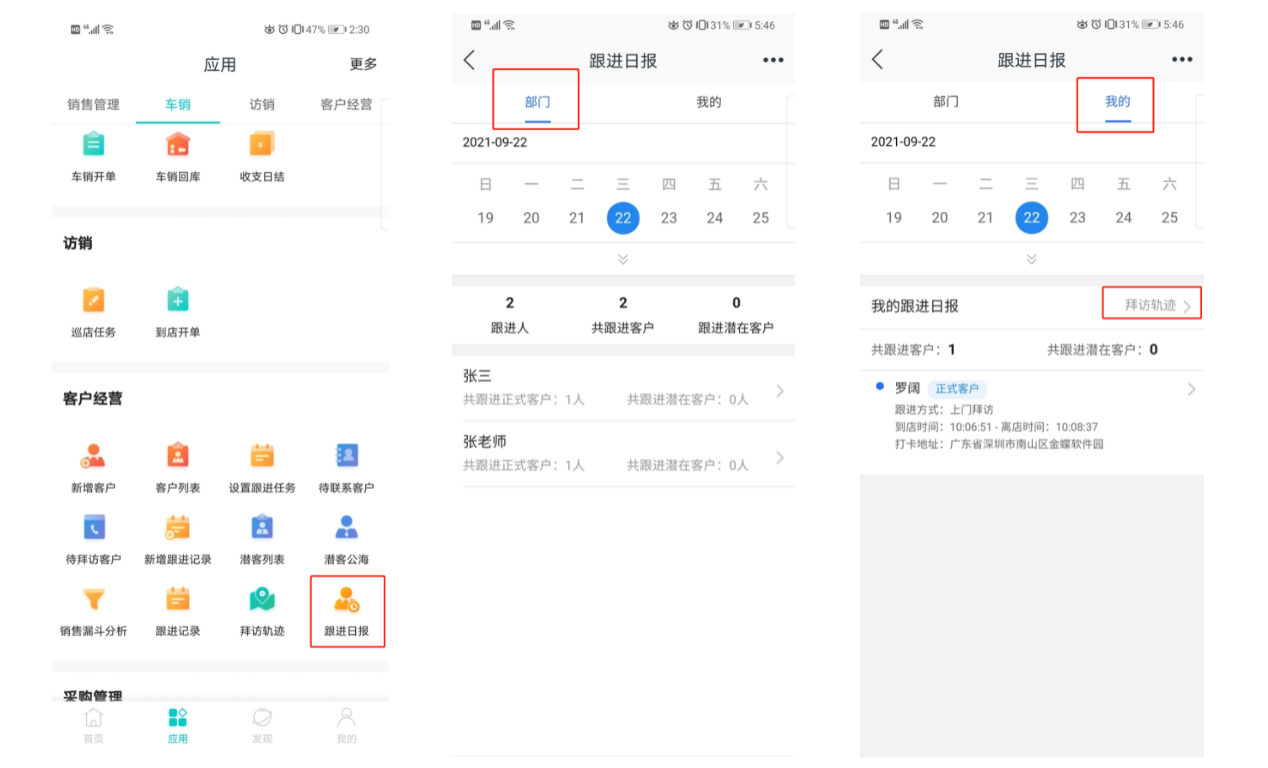Open 潜客列表 icon
This screenshot has height=768, width=1268.
(262, 527)
